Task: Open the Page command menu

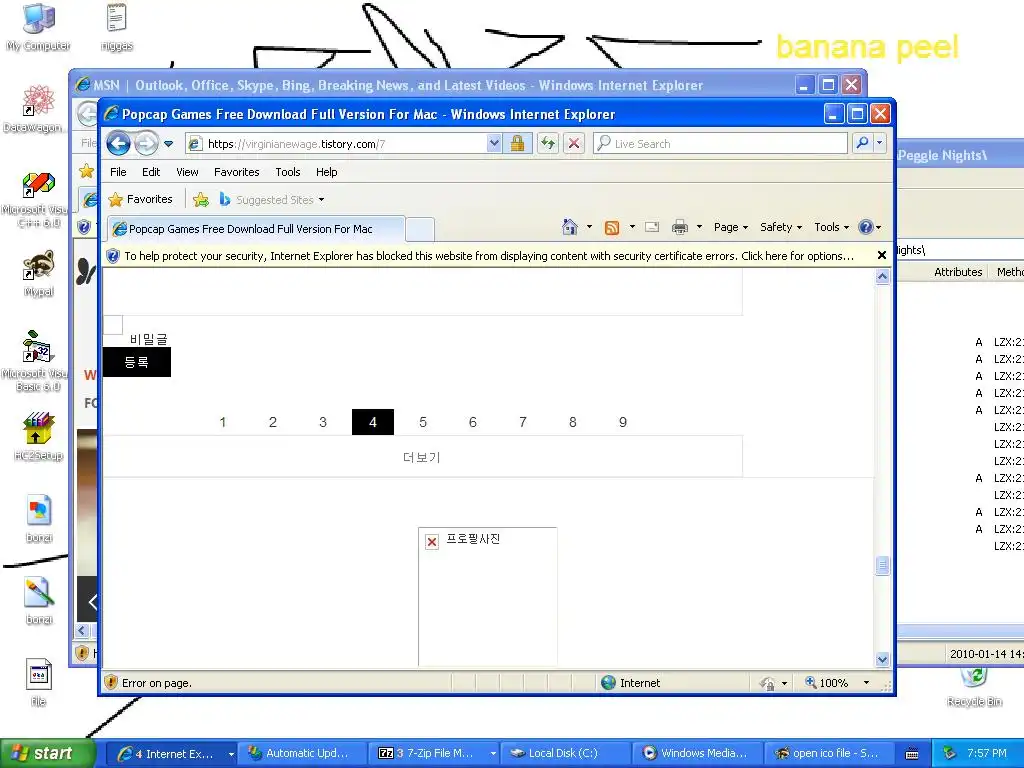Action: click(731, 227)
